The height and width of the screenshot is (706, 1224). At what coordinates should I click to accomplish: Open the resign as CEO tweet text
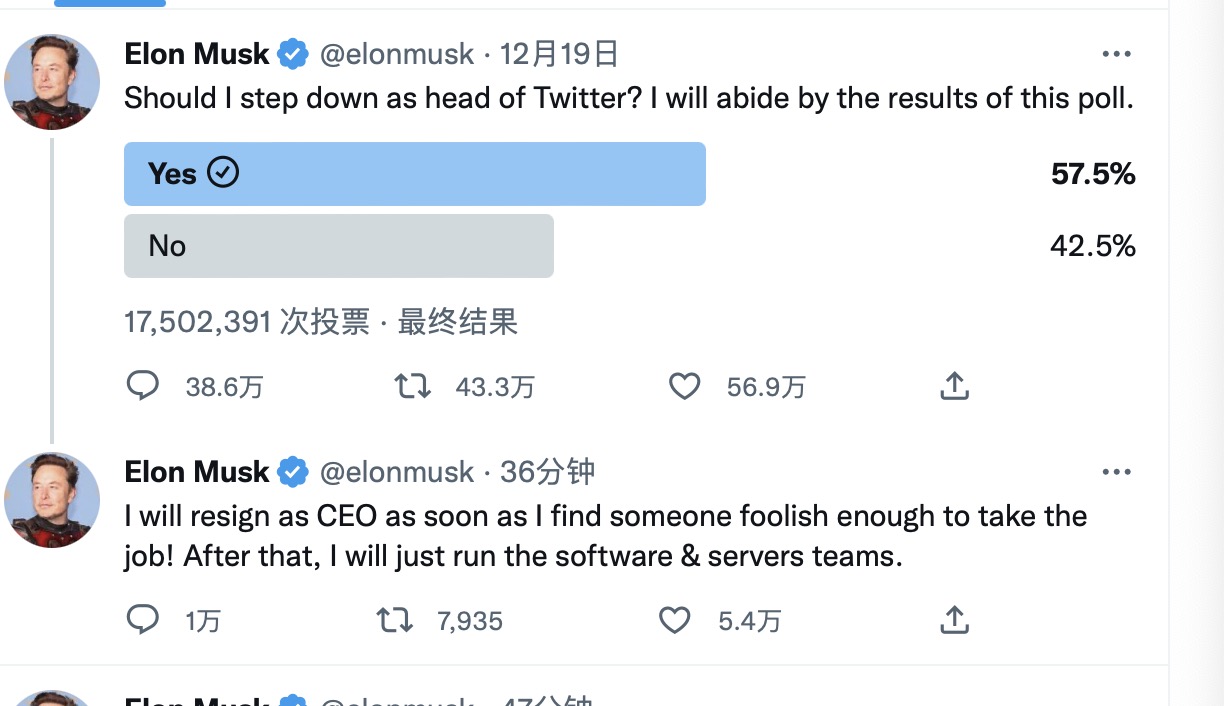coord(605,536)
